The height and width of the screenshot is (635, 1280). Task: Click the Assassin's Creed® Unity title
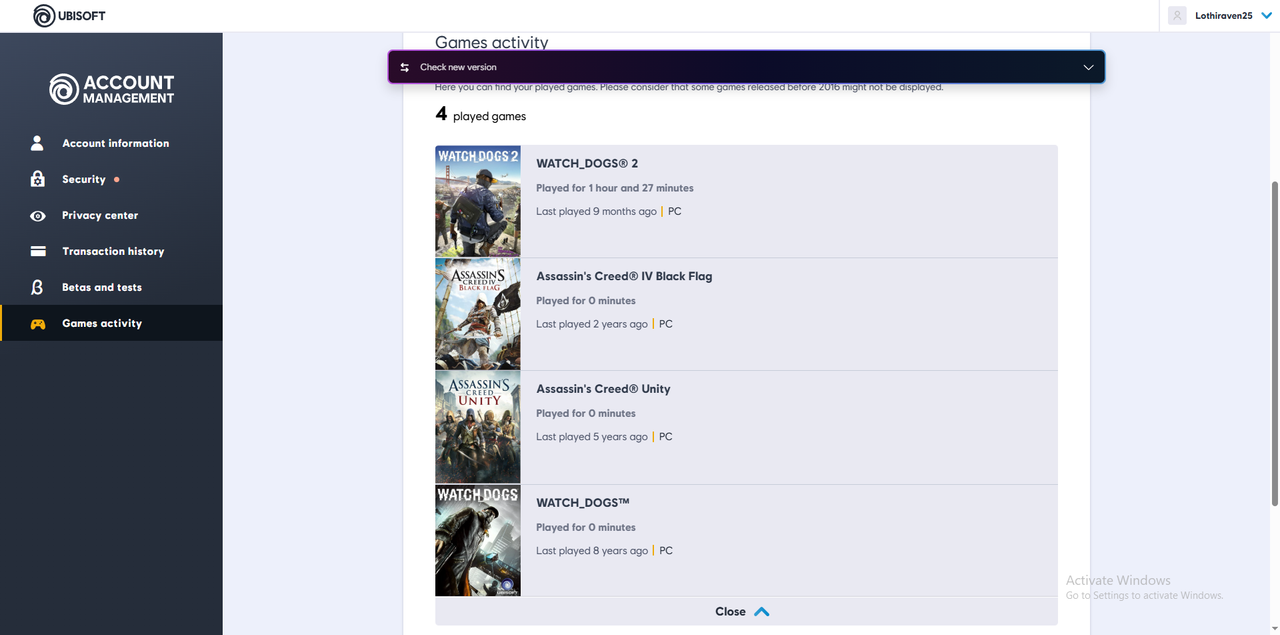coord(603,389)
